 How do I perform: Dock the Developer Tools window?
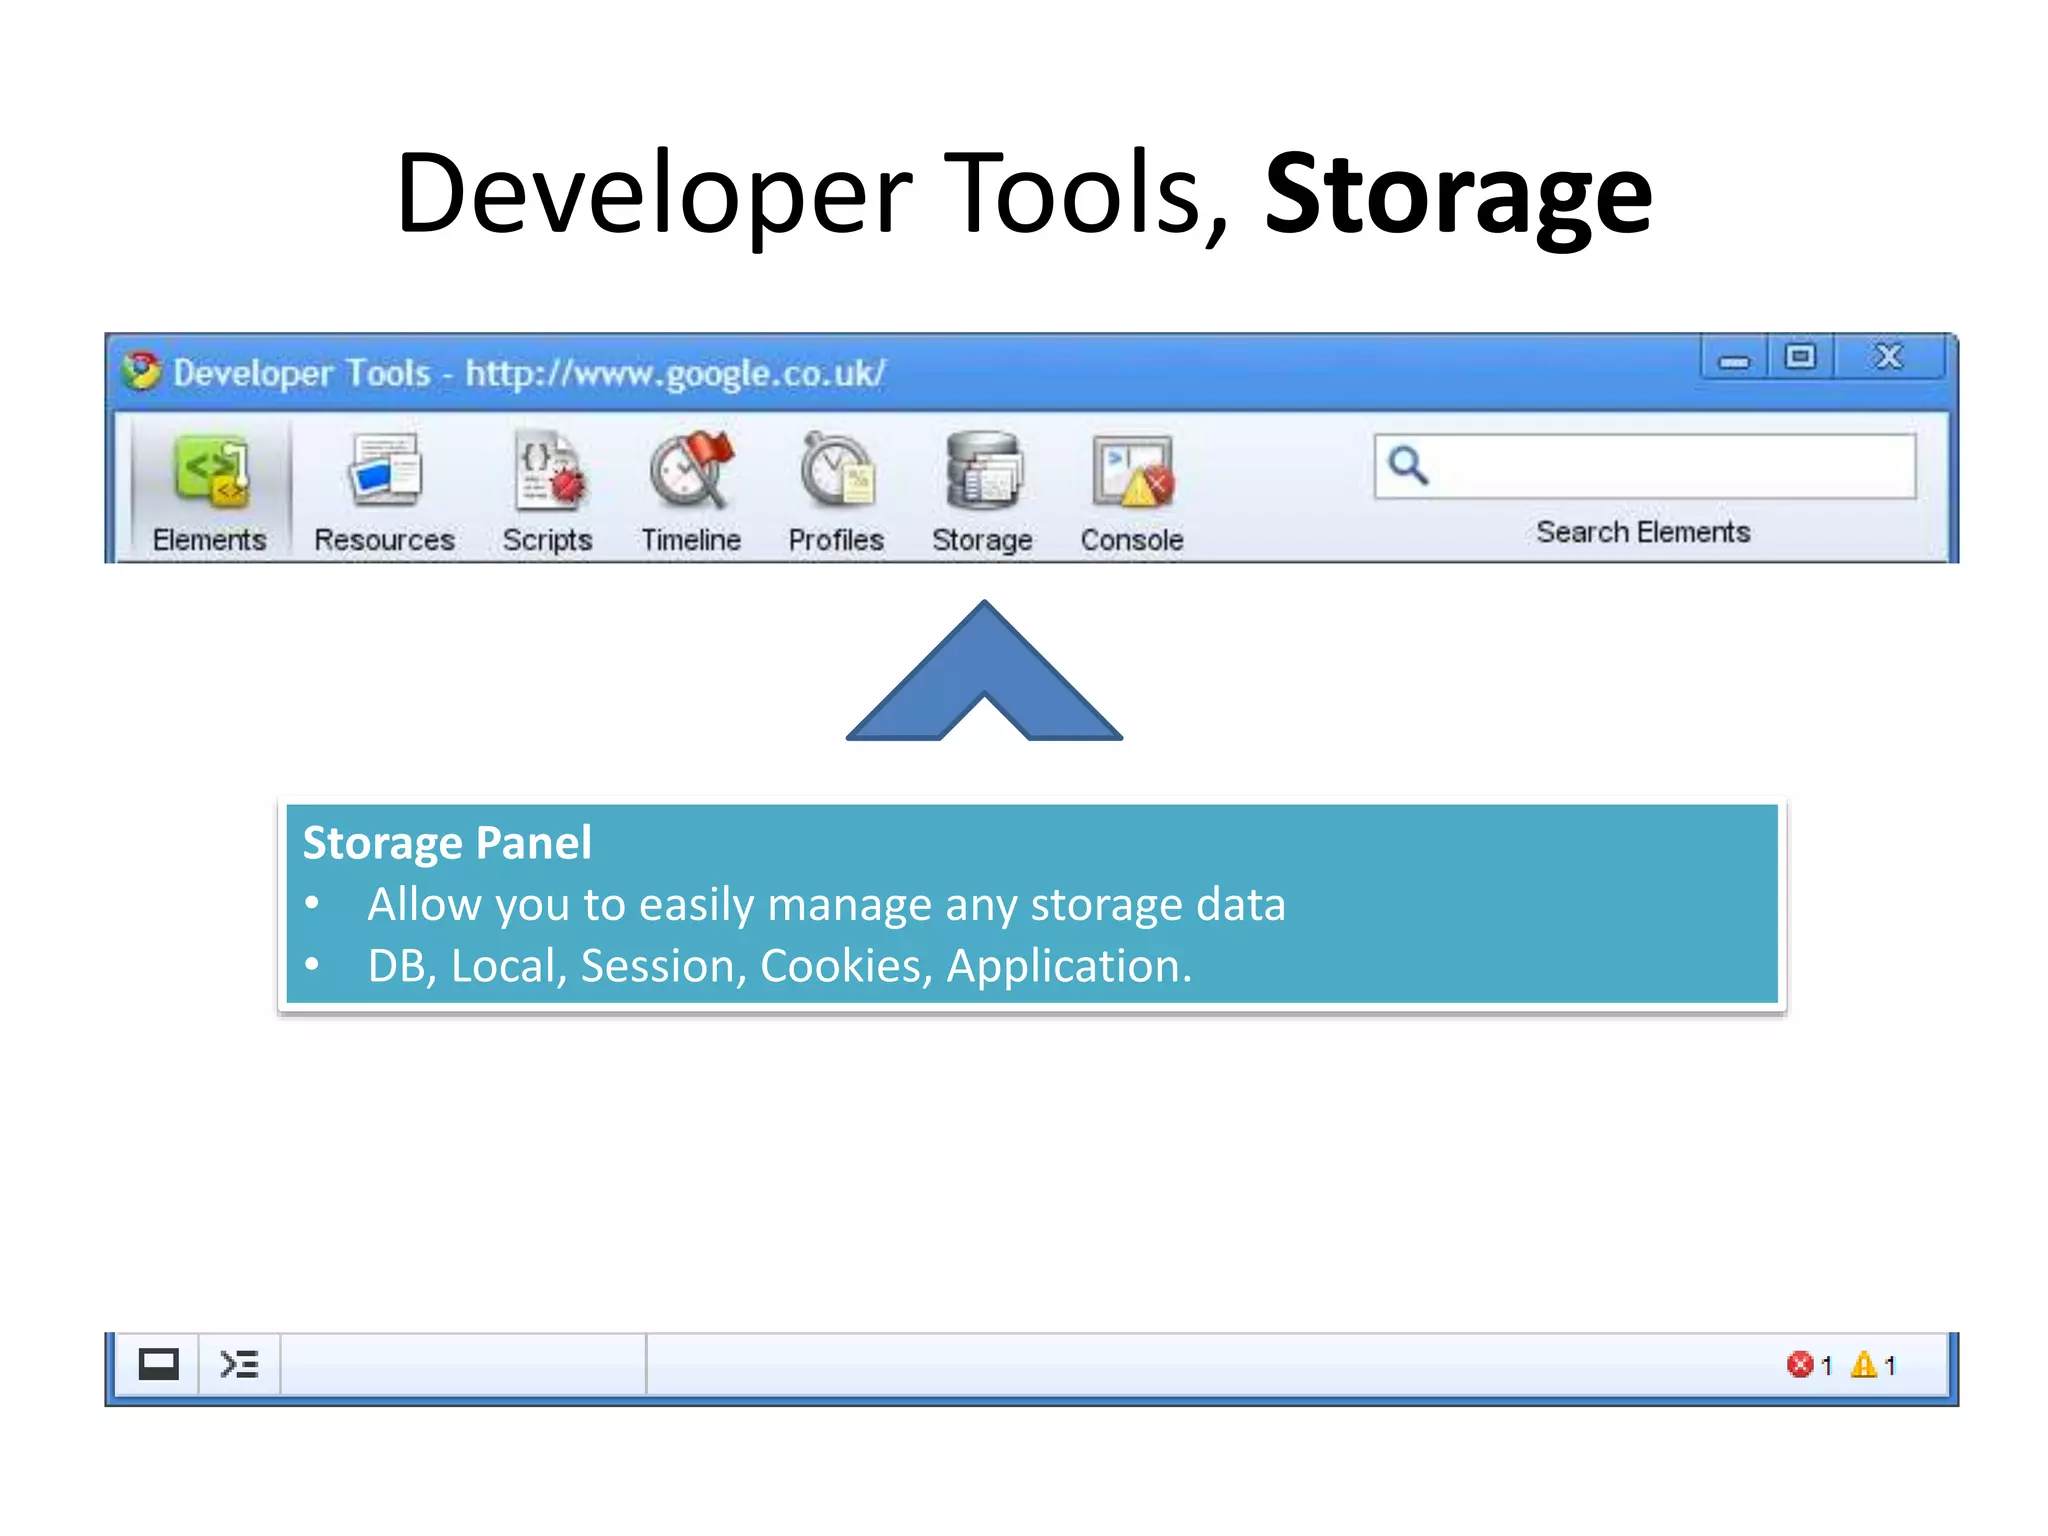click(x=158, y=1364)
